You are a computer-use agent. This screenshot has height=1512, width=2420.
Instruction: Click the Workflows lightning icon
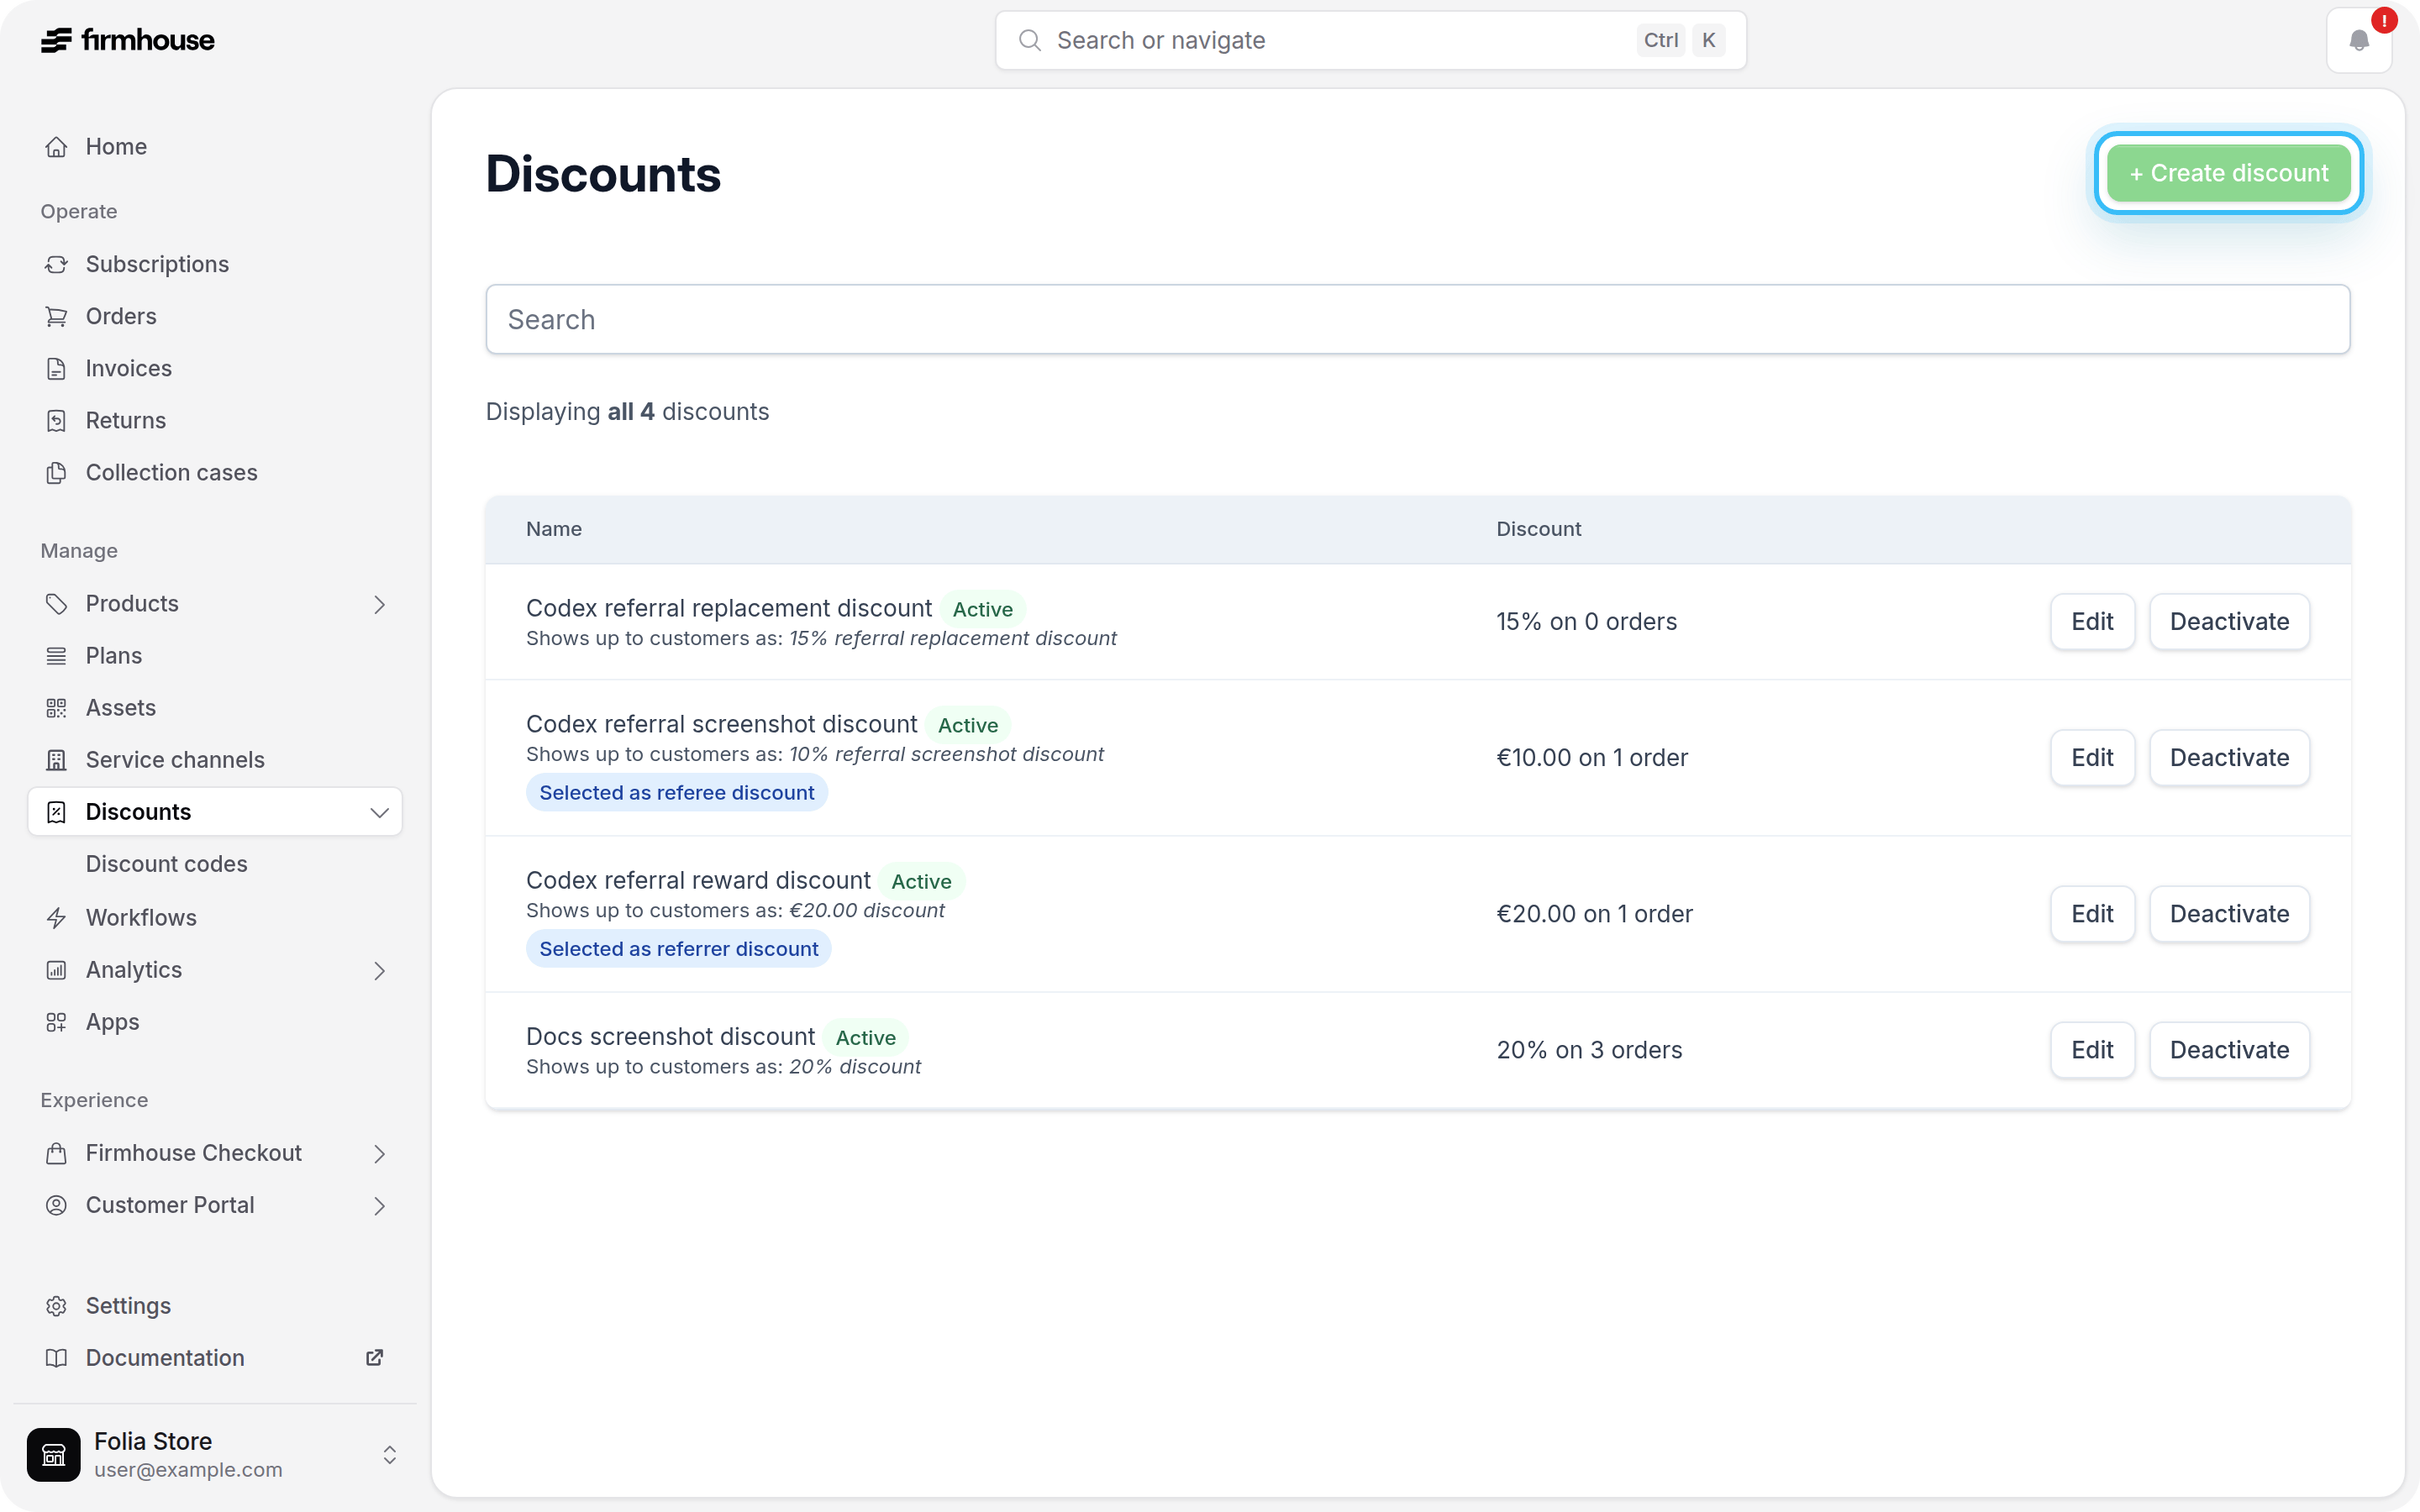57,918
